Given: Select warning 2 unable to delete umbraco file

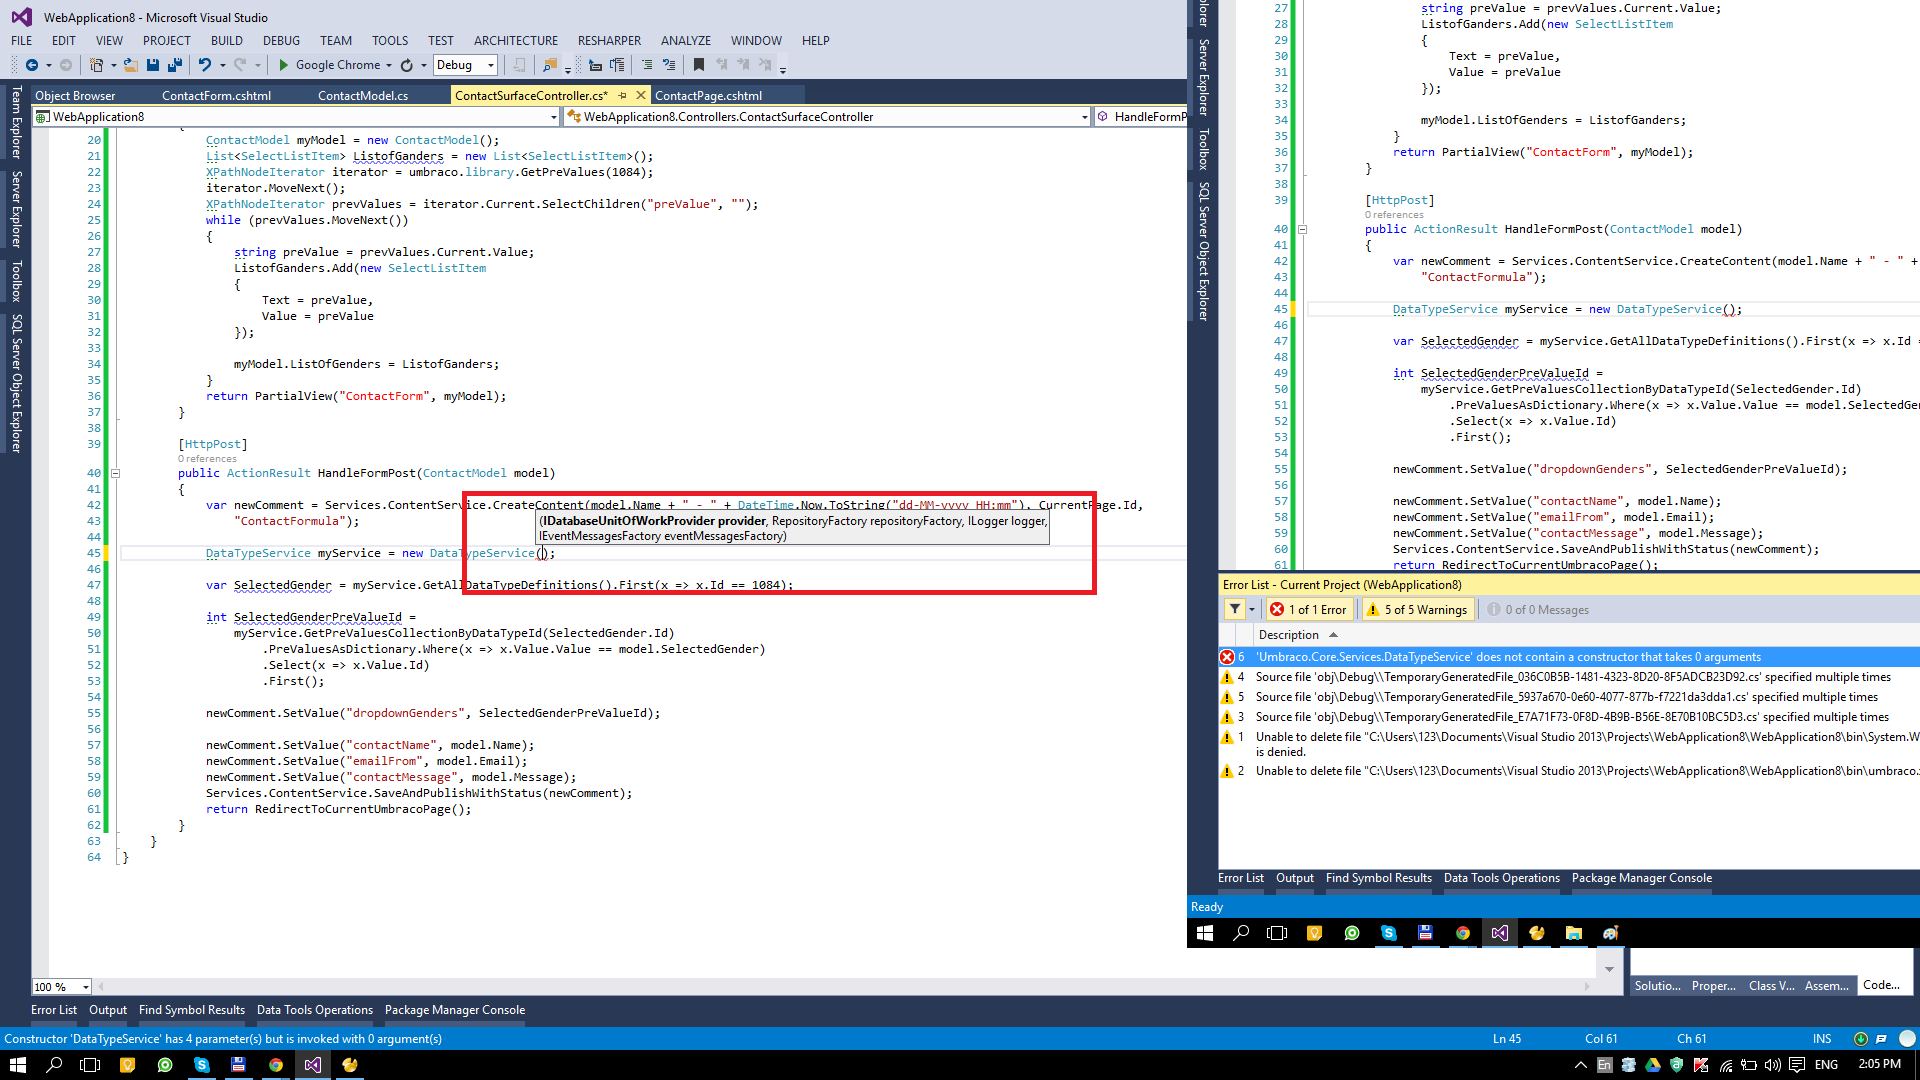Looking at the screenshot, I should tap(1569, 771).
